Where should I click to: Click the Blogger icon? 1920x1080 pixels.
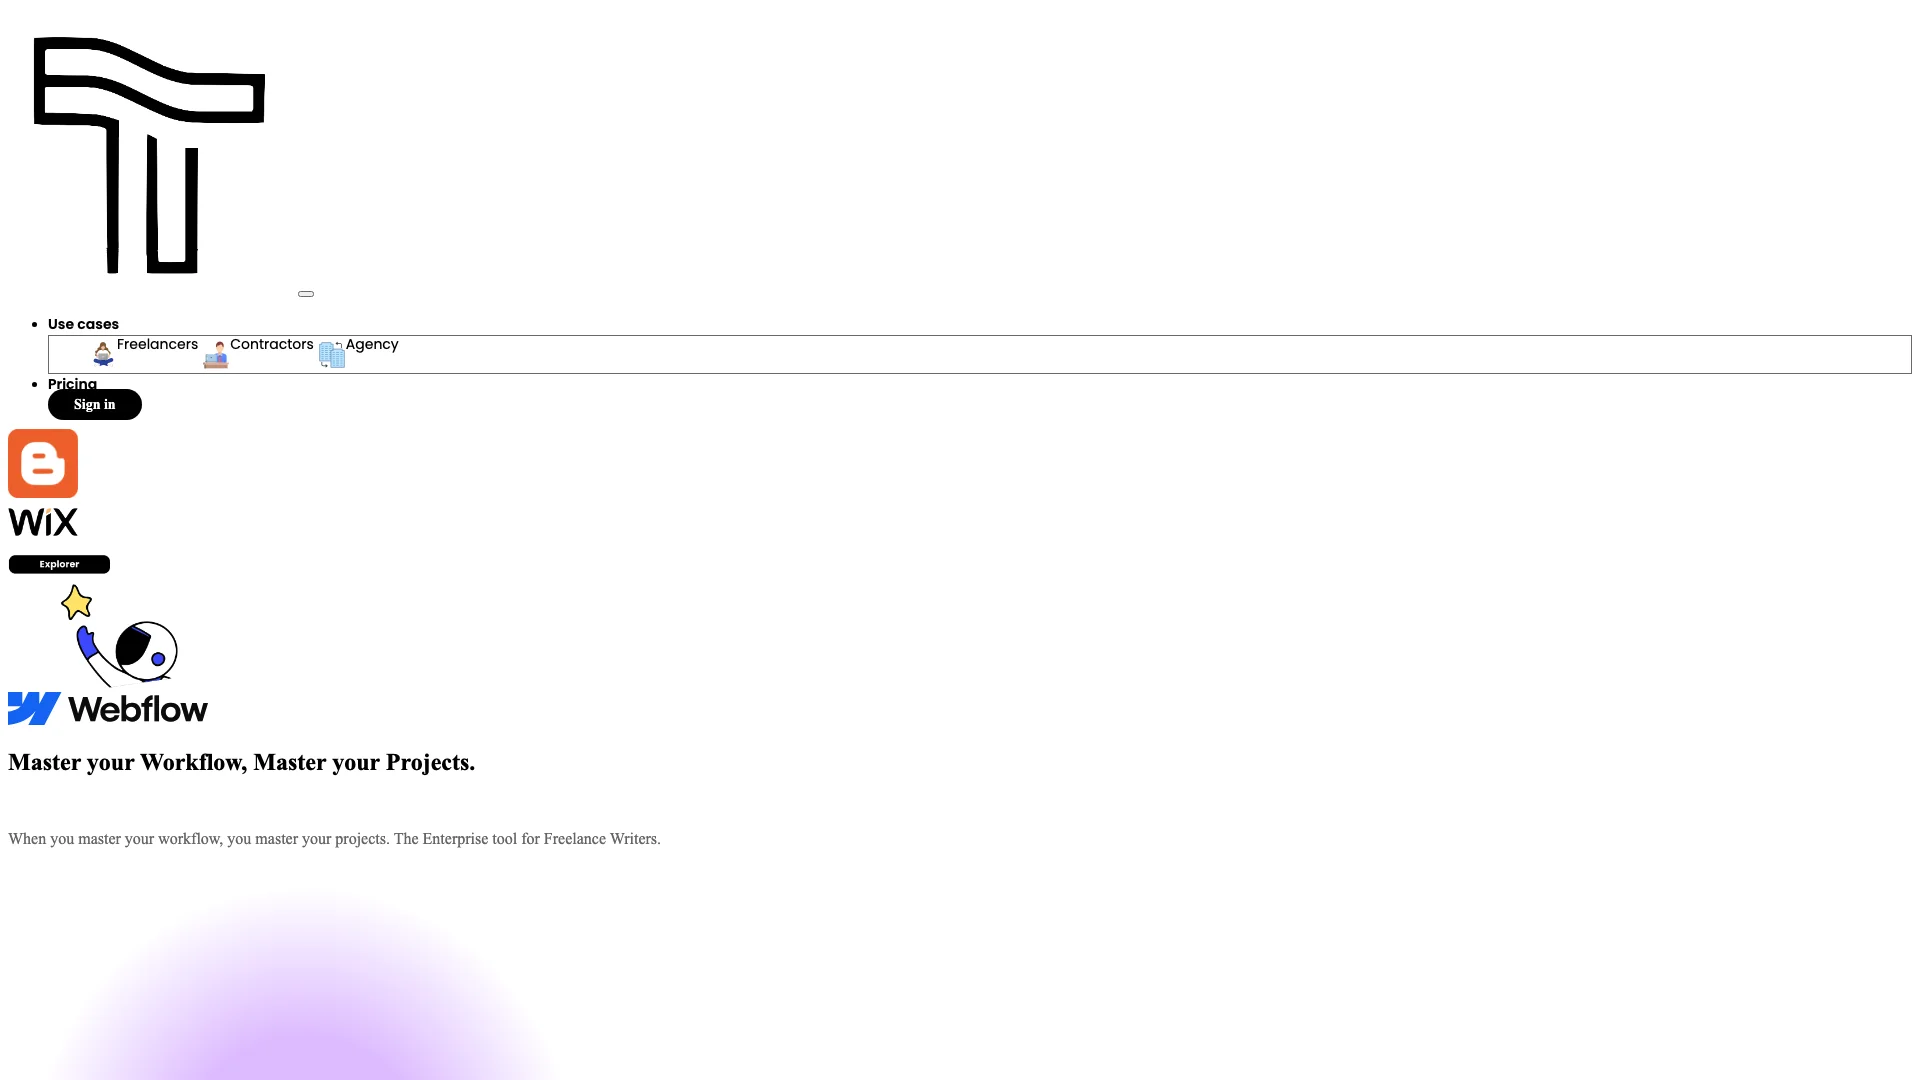[x=42, y=463]
